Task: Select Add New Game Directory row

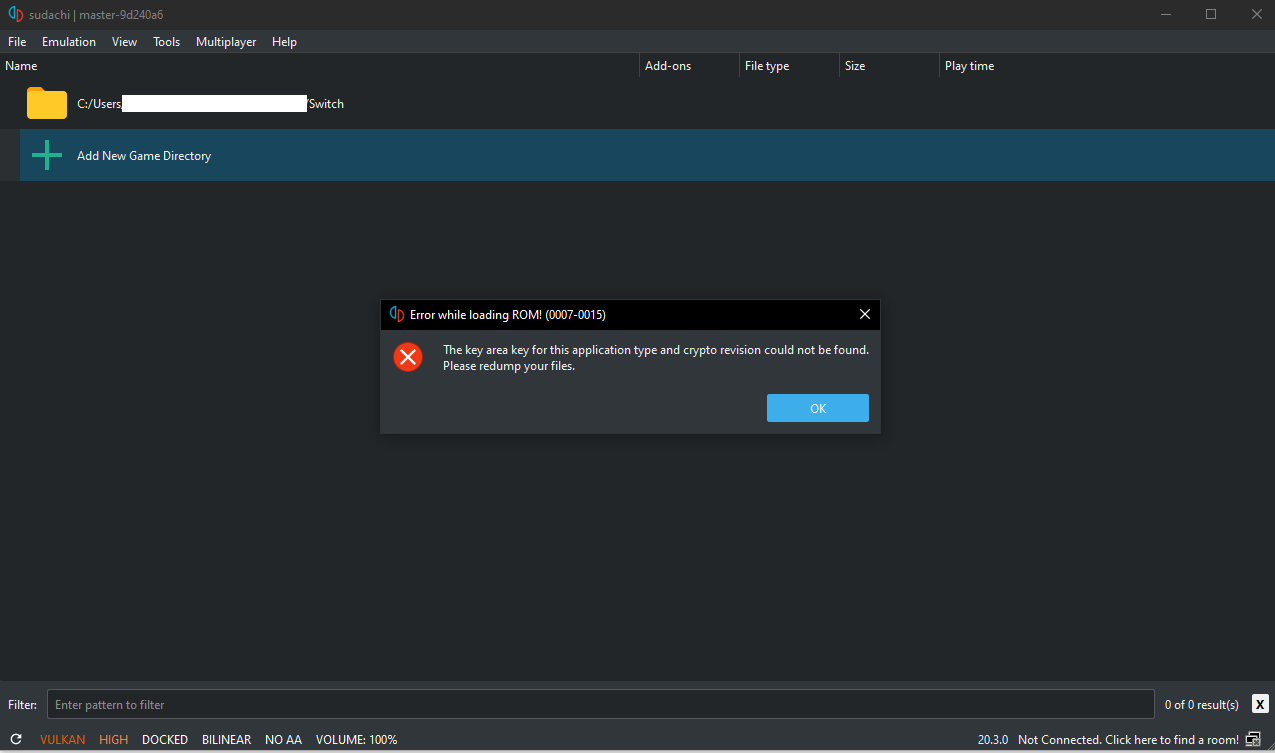Action: click(x=647, y=155)
